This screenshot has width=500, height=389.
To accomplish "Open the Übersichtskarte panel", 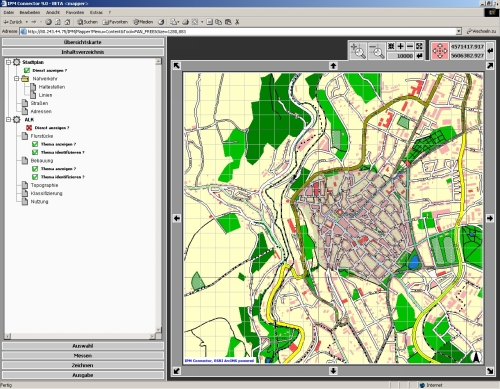I will tap(83, 42).
